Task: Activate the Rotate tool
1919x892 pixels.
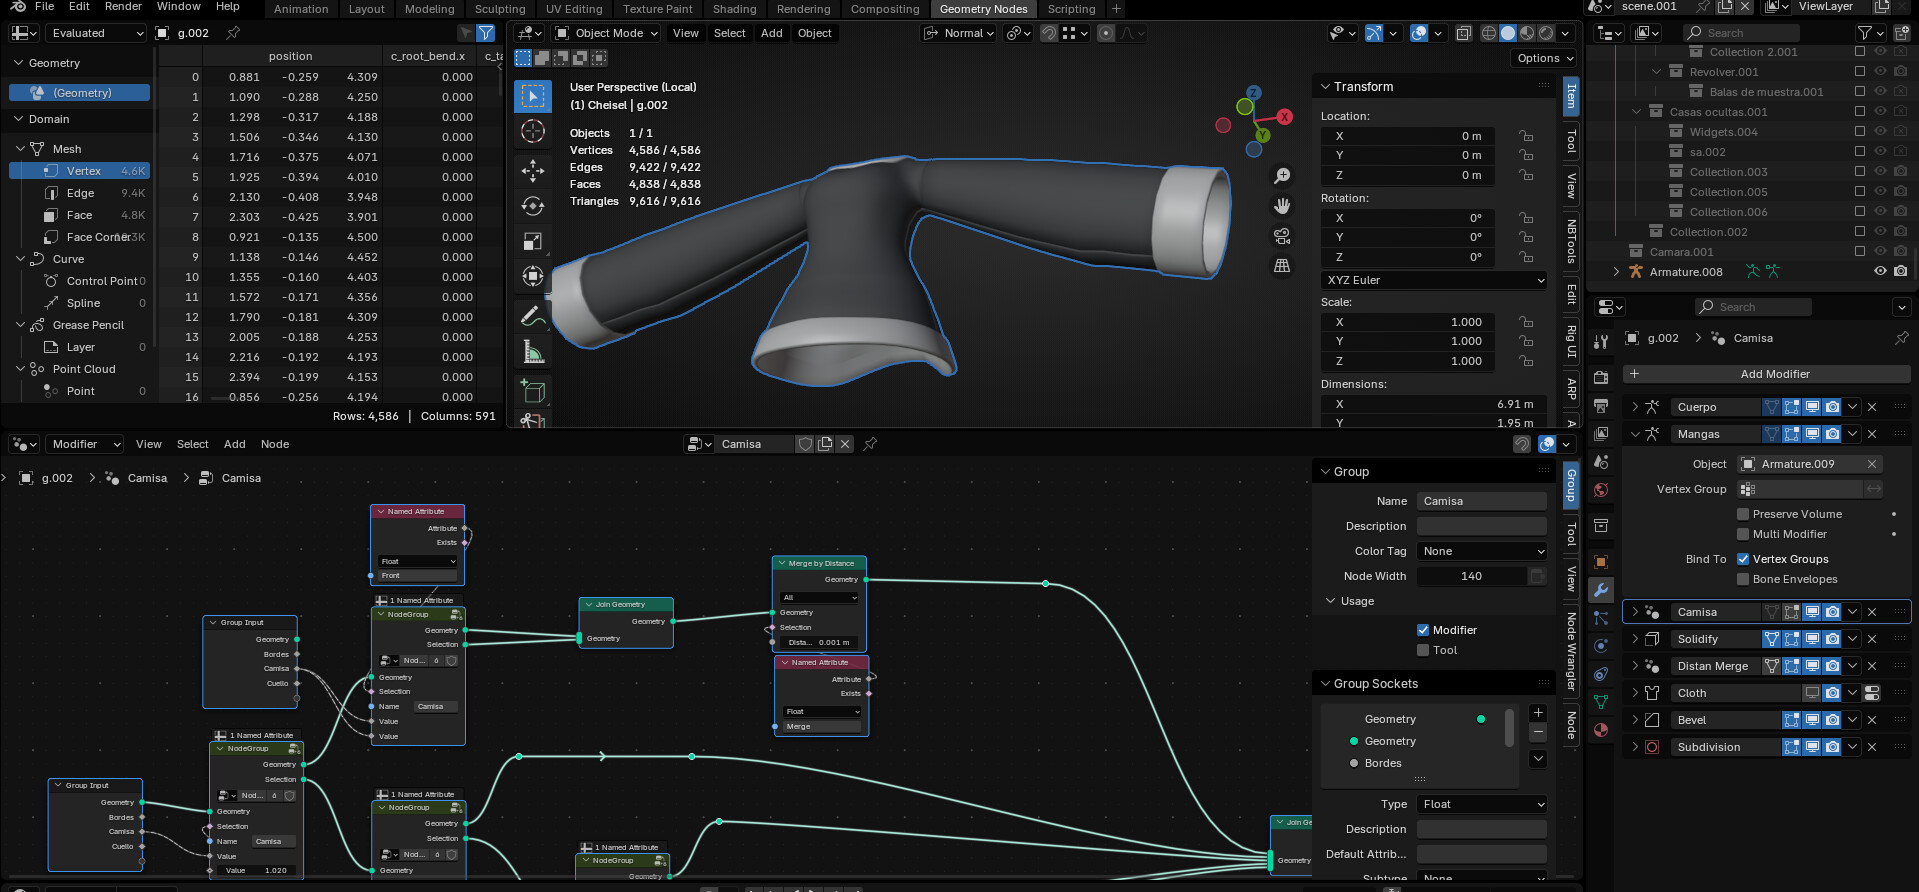Action: 533,206
